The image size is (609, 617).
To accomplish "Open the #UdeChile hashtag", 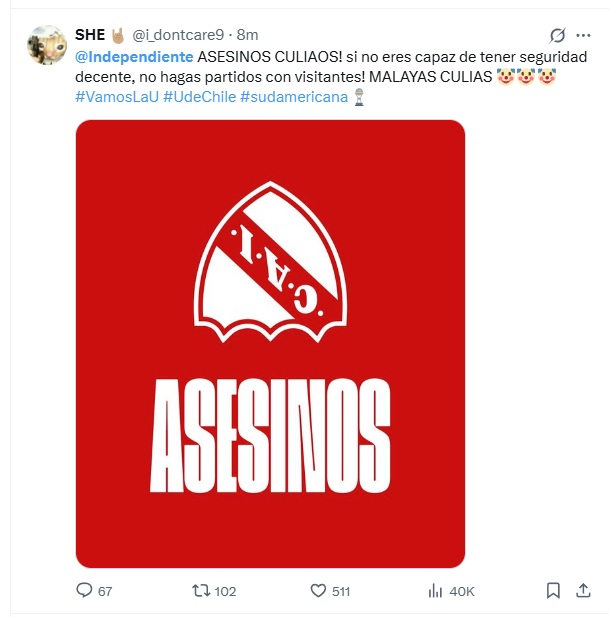I will [199, 97].
